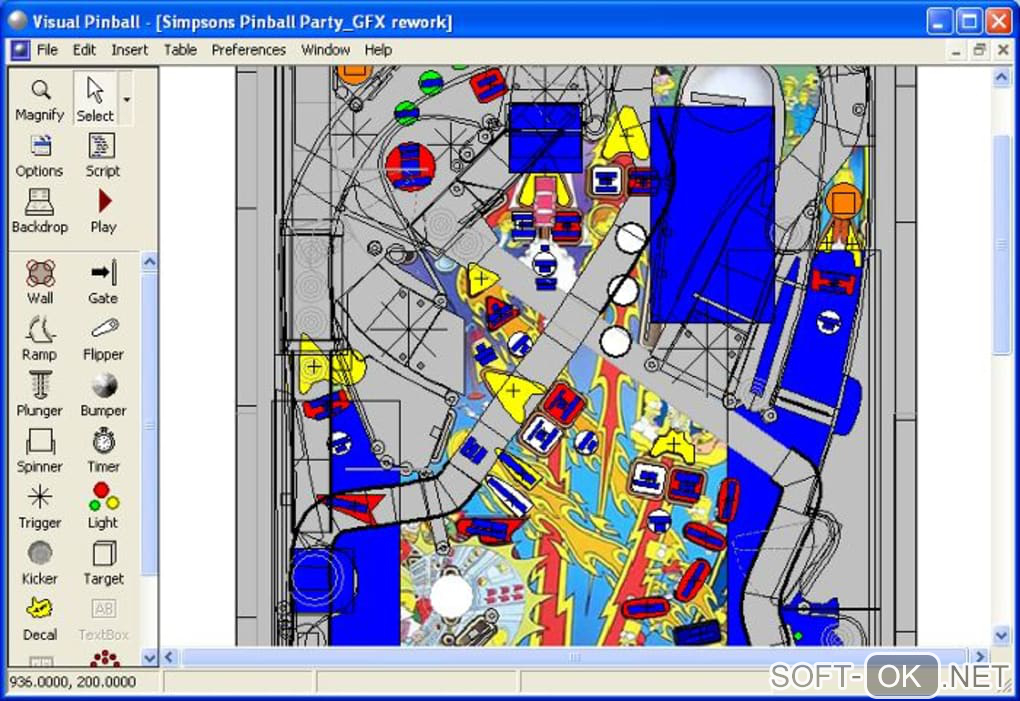Click canvas vertical scrollbar up arrow
This screenshot has height=701, width=1020.
click(1001, 77)
